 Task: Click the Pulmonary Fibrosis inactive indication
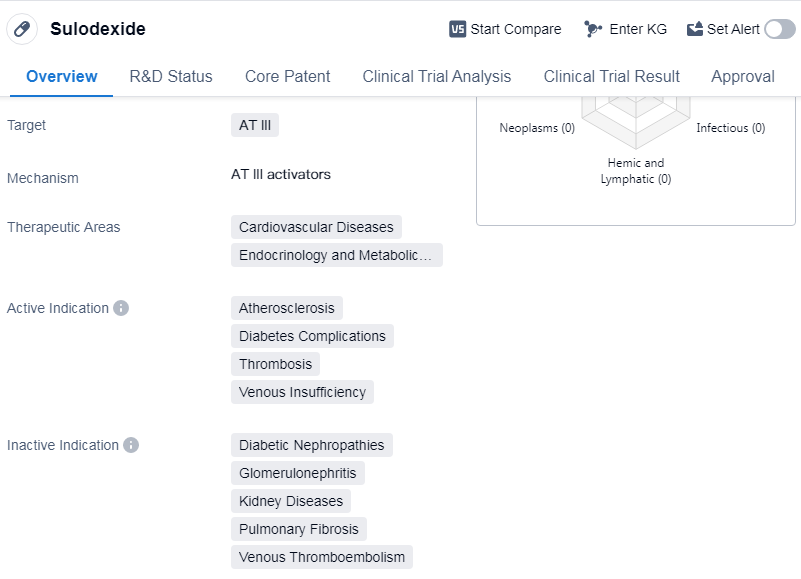coord(299,529)
